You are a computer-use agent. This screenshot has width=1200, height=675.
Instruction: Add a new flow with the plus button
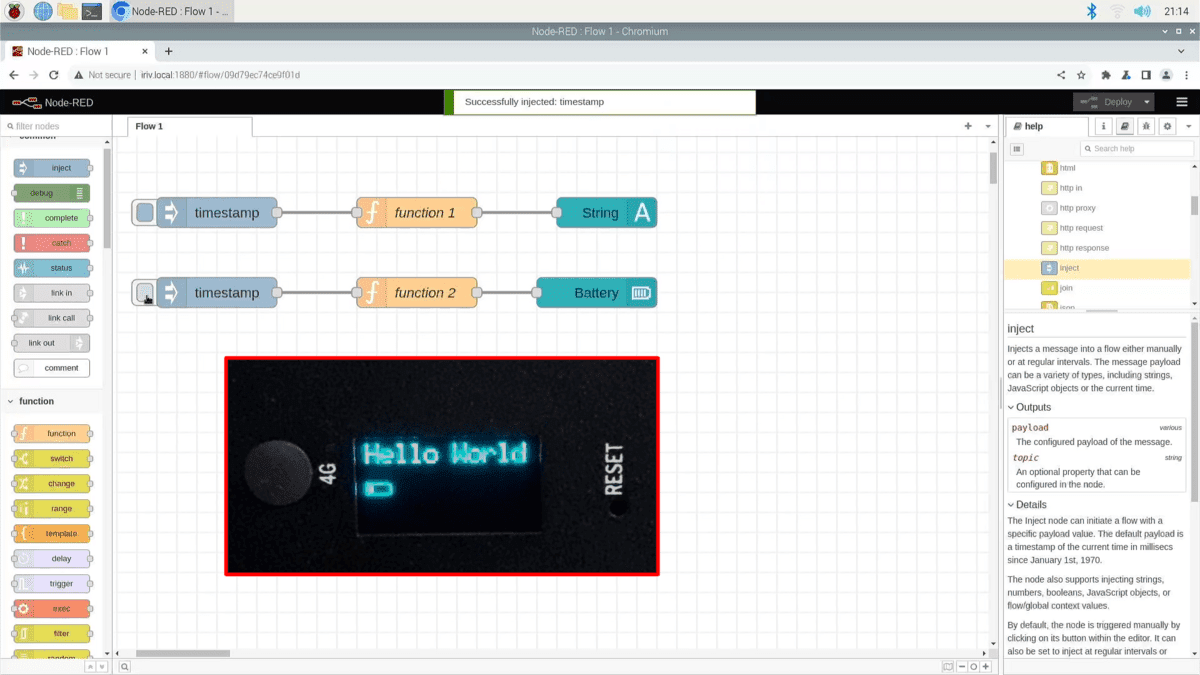tap(968, 126)
